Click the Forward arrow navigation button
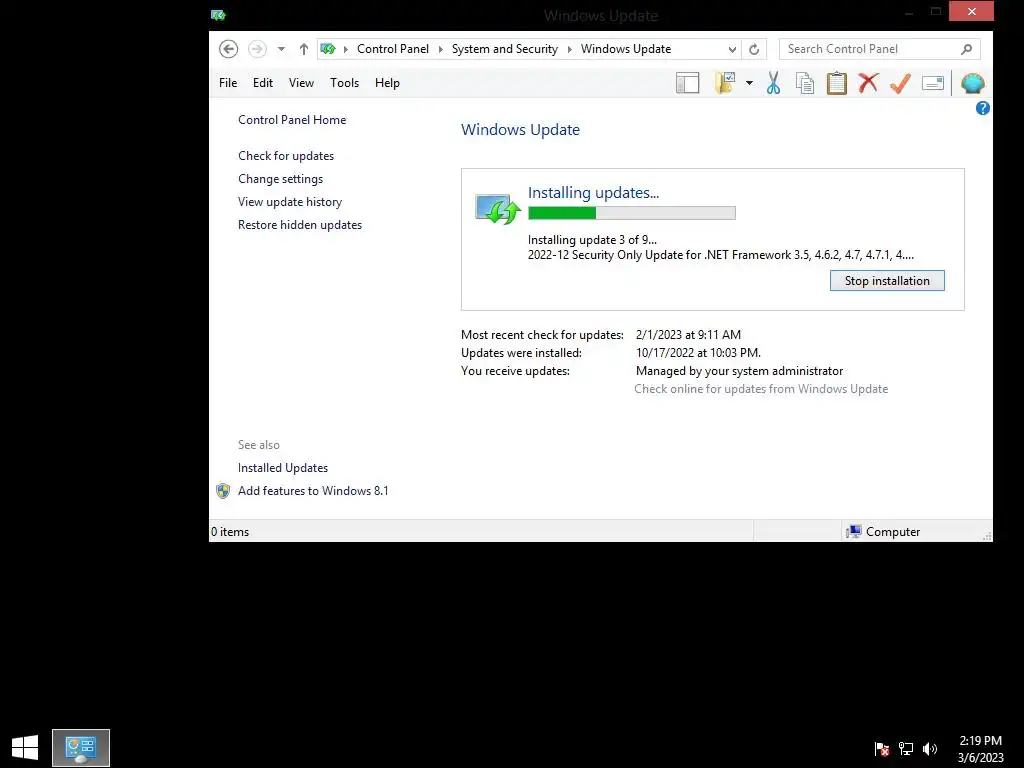 point(257,49)
